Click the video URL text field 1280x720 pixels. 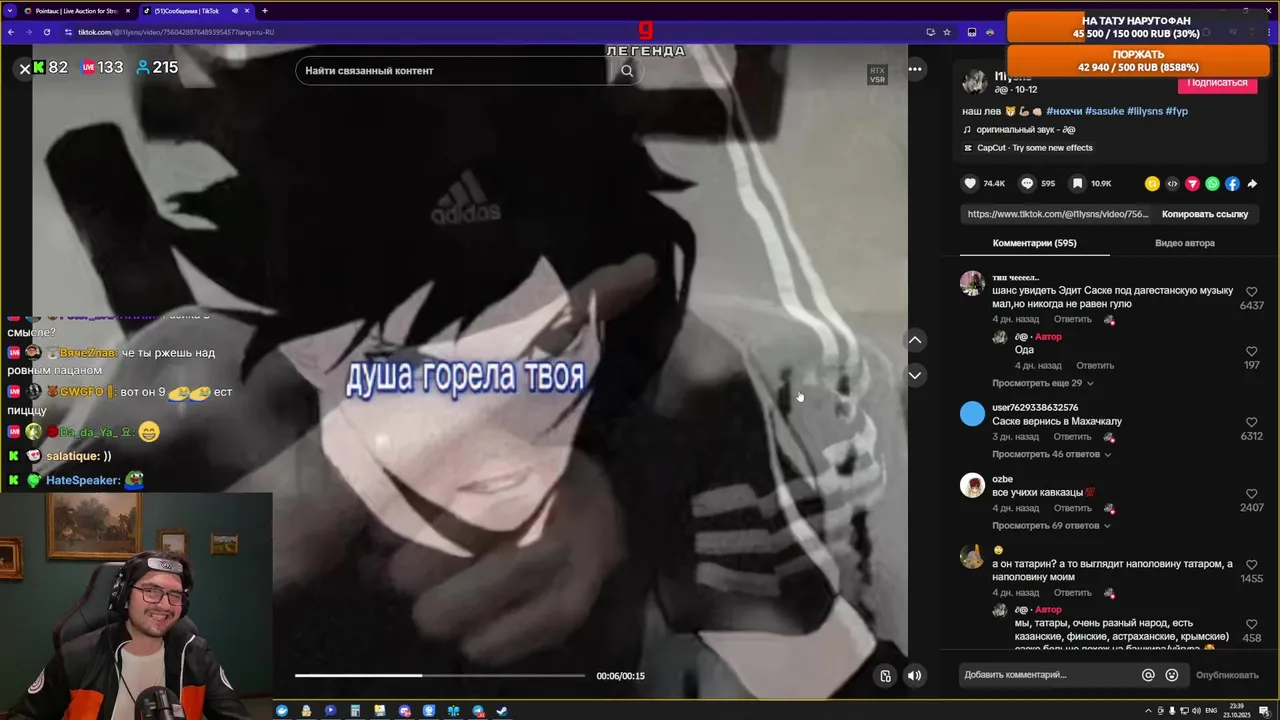pos(1057,214)
